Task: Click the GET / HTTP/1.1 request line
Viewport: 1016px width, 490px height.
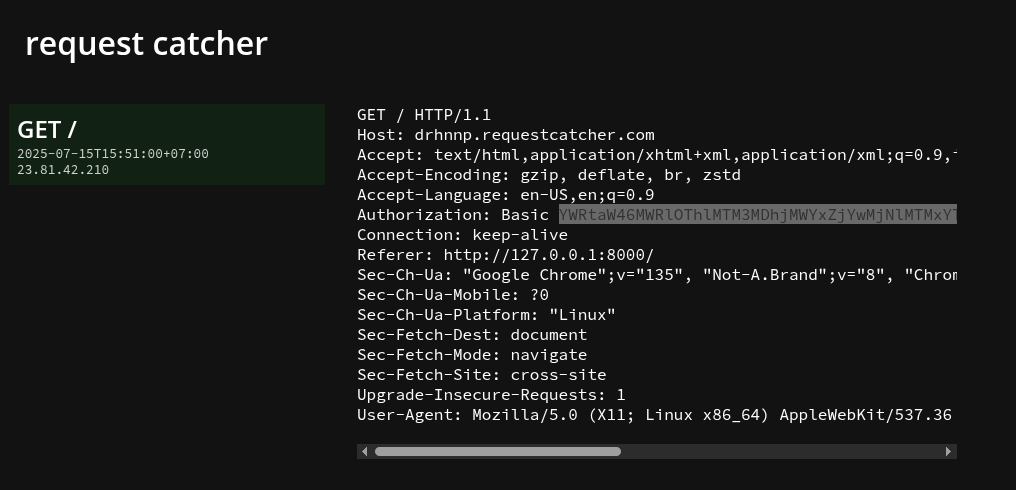Action: 424,115
